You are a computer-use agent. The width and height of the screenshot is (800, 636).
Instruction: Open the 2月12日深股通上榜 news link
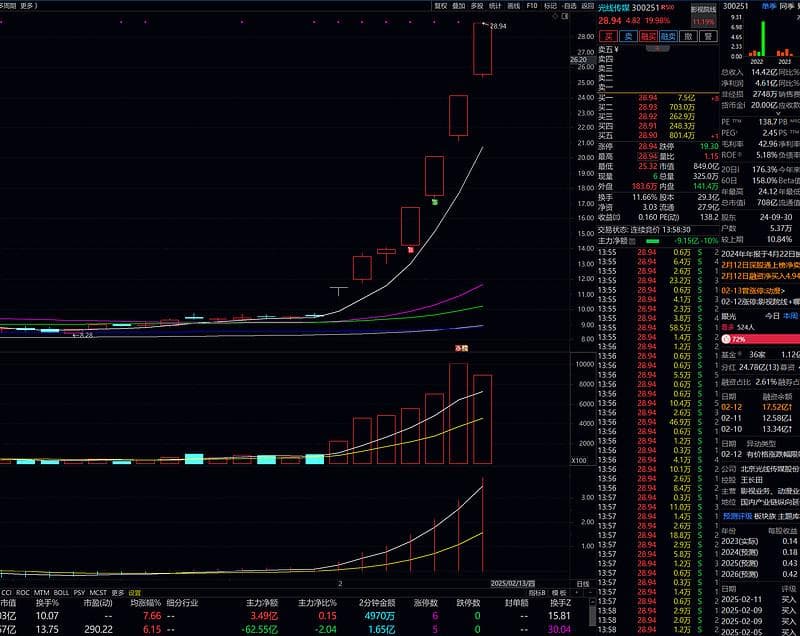point(760,265)
